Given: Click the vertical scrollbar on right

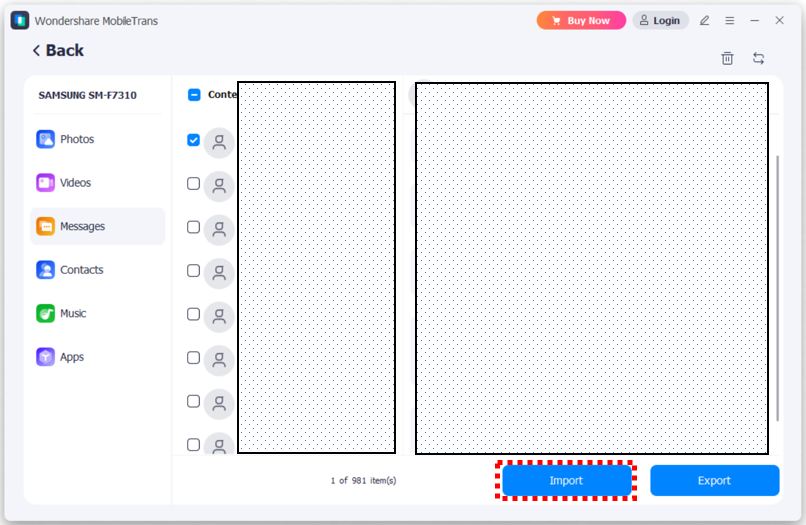Looking at the screenshot, I should tap(778, 288).
